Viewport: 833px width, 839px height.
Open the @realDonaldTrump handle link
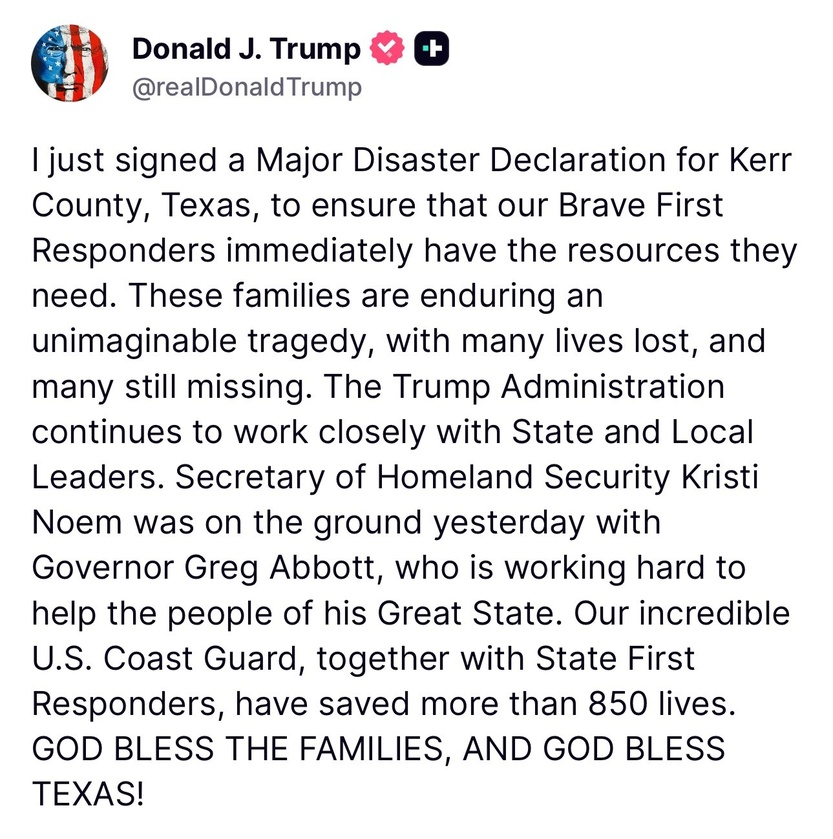pos(247,88)
